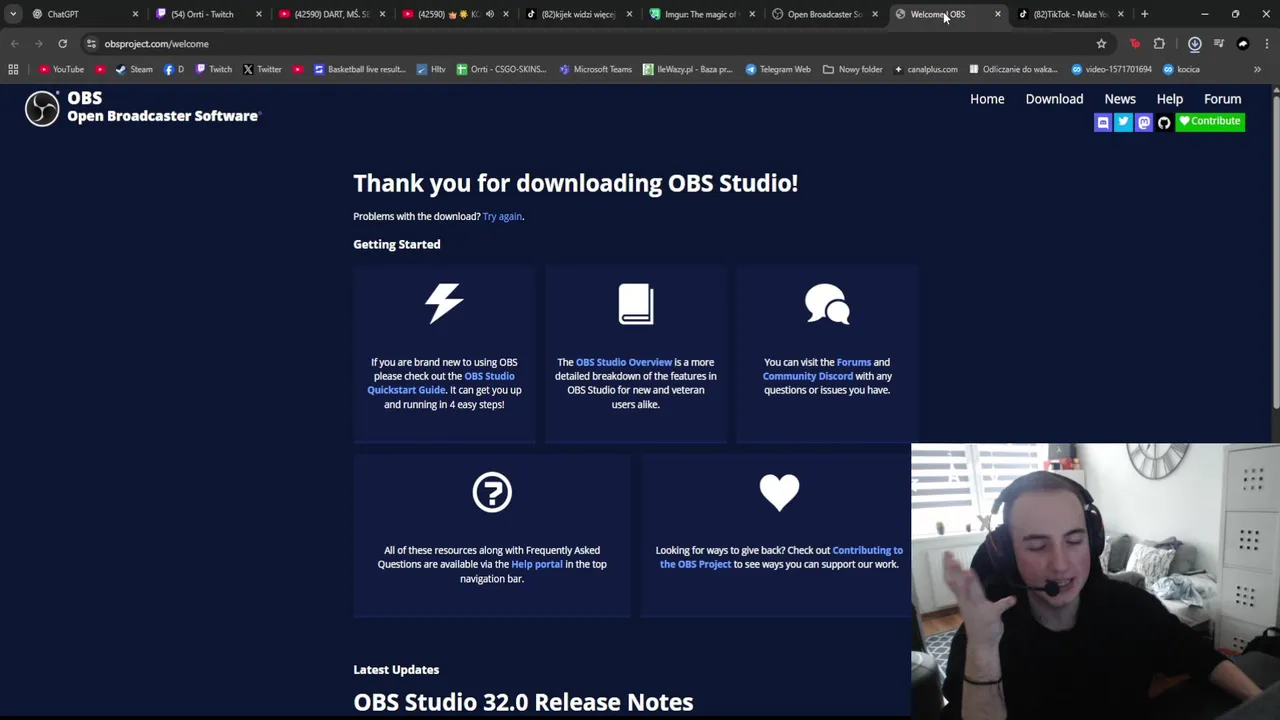Open the Discord social icon
Screen dimensions: 1280x720
click(1103, 122)
